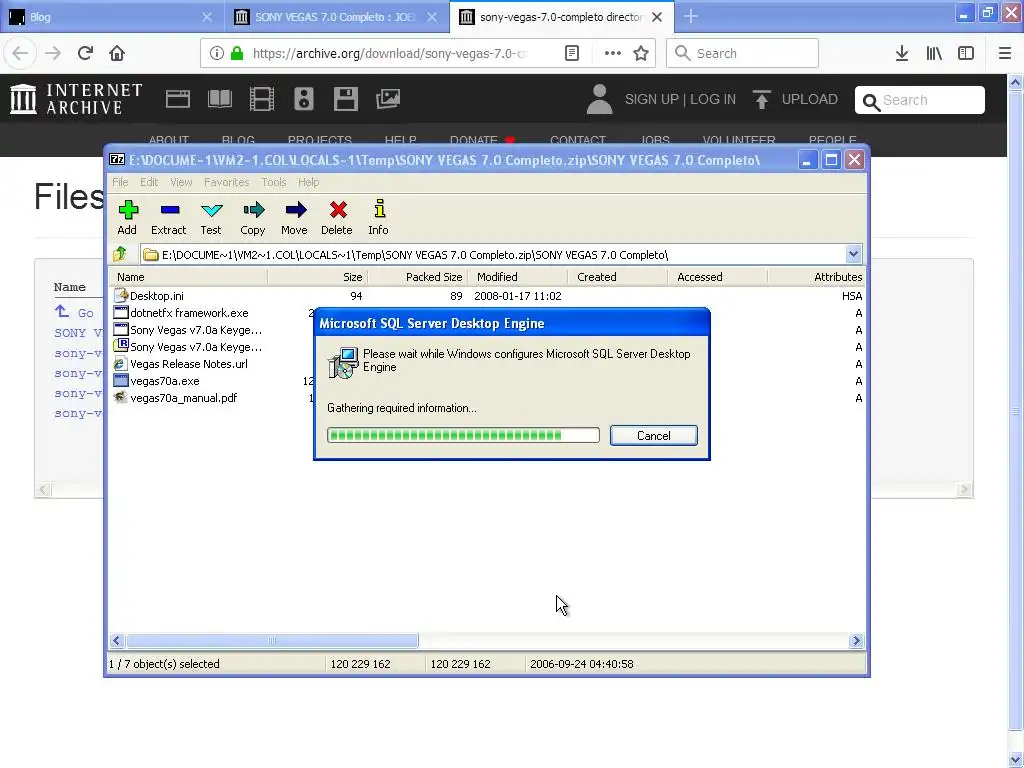Image resolution: width=1024 pixels, height=768 pixels.
Task: Open the Firefox home page icon
Action: (x=117, y=53)
